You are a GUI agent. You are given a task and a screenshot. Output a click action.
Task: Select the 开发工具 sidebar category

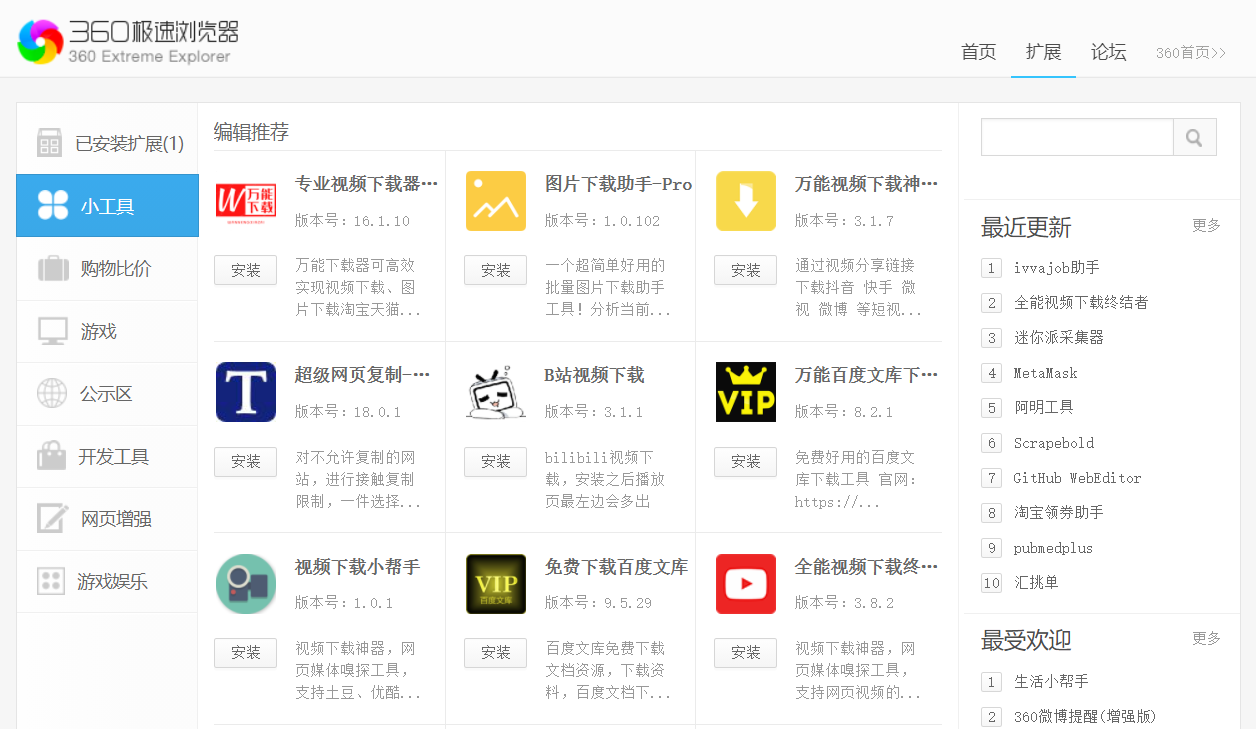107,457
